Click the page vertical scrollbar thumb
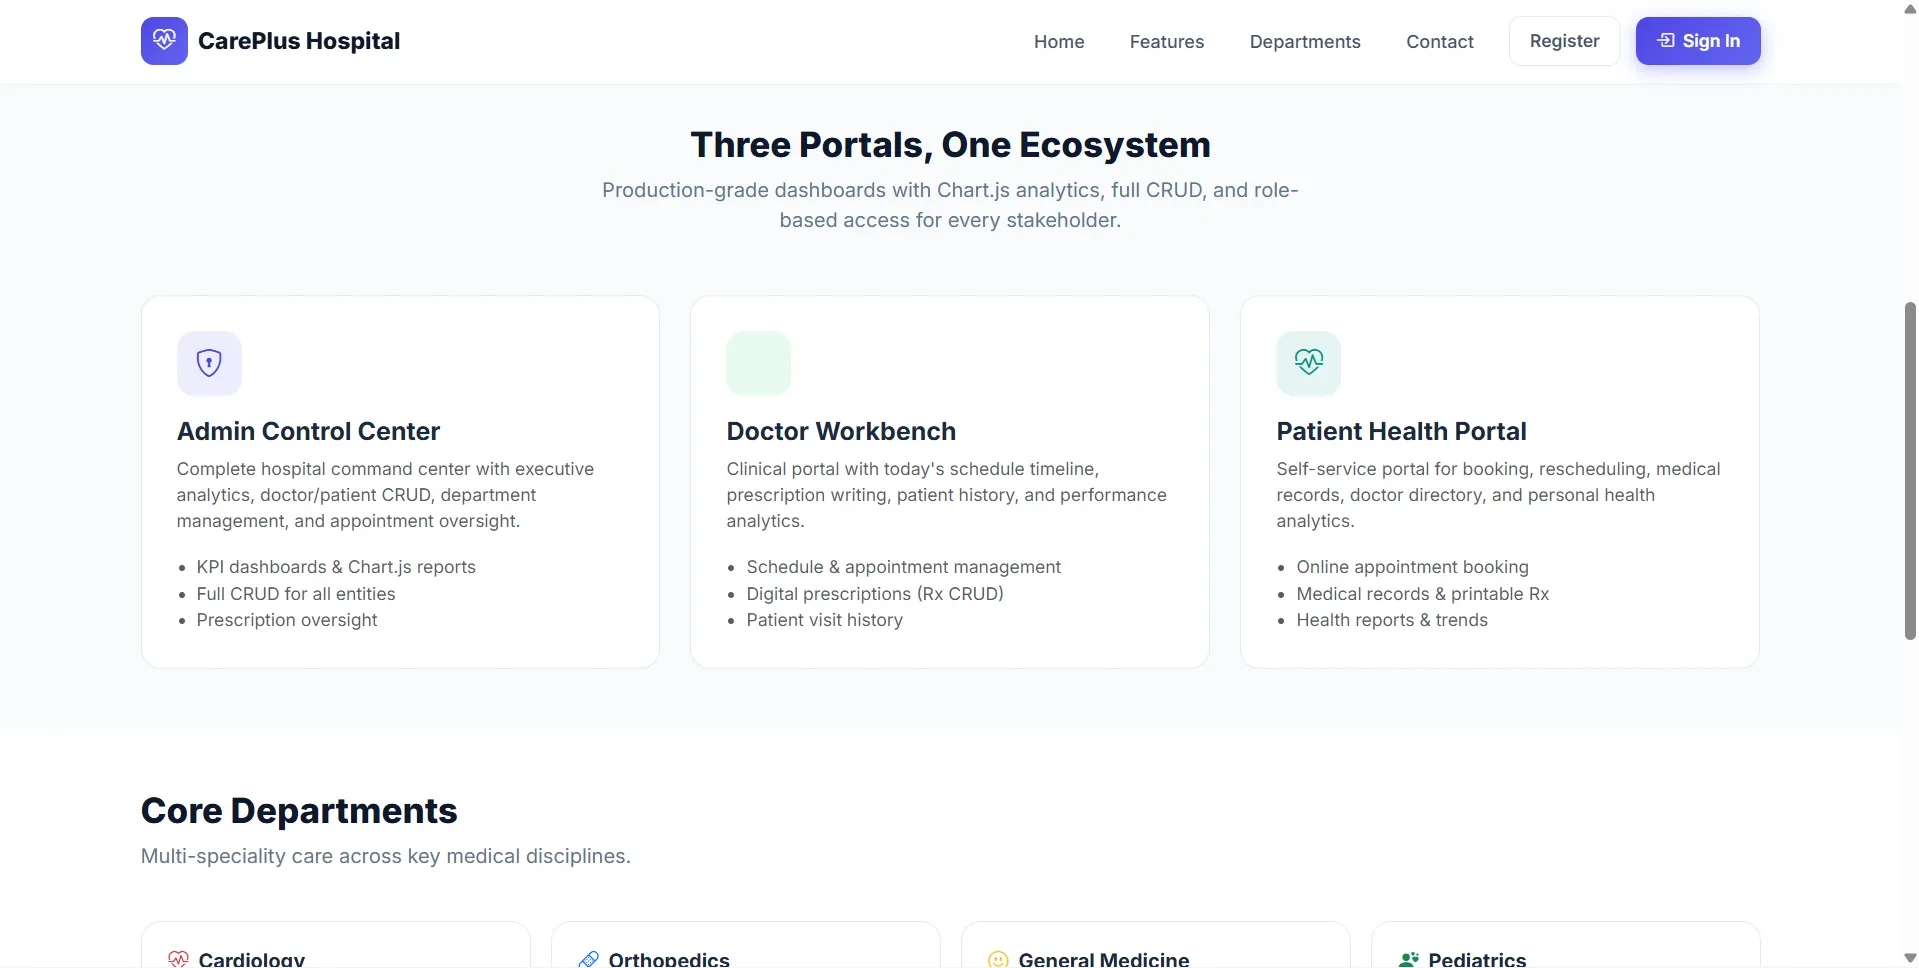This screenshot has width=1919, height=968. tap(1910, 470)
